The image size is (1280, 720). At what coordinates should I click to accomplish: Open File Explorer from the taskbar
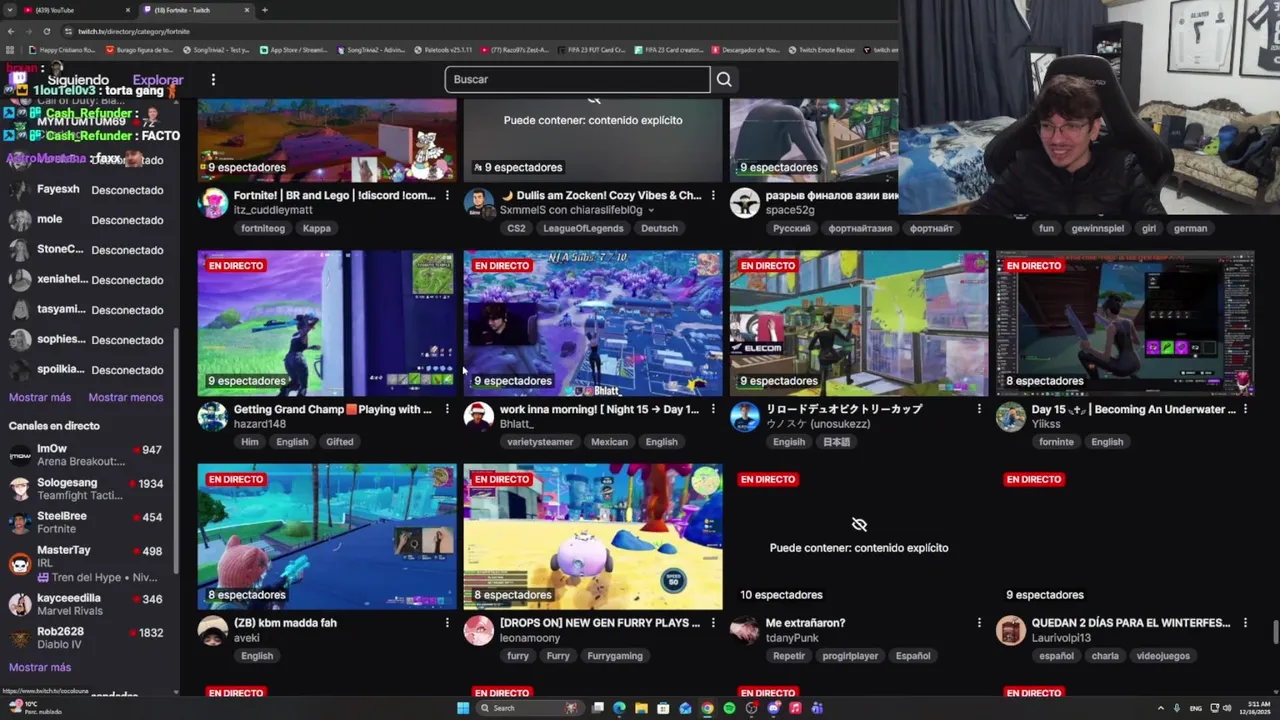click(x=641, y=708)
